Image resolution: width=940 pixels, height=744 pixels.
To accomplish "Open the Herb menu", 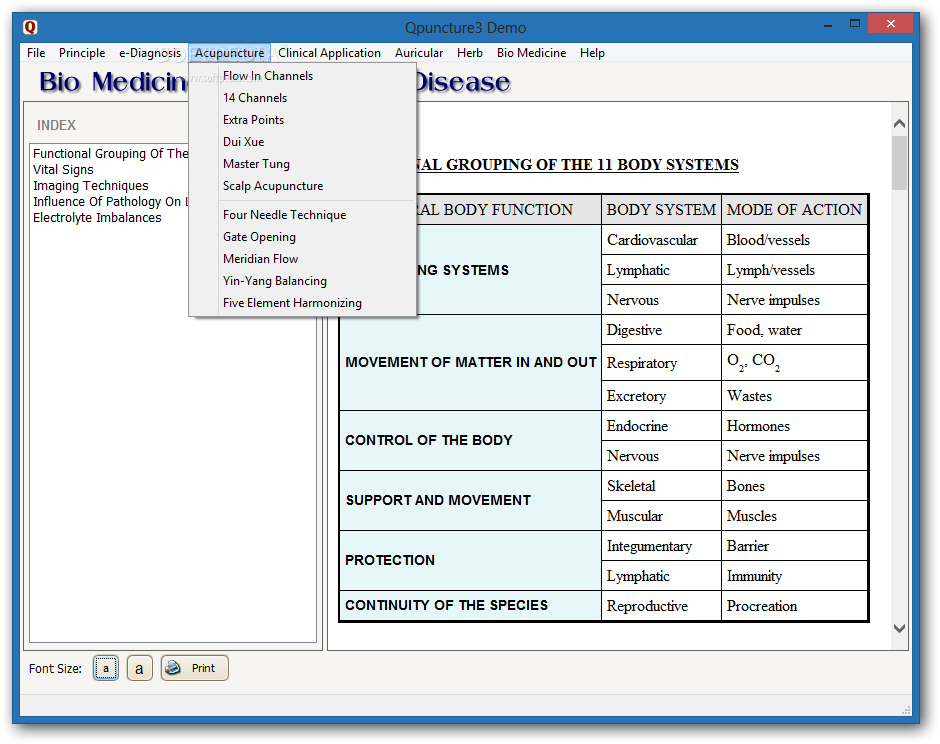I will pyautogui.click(x=469, y=53).
